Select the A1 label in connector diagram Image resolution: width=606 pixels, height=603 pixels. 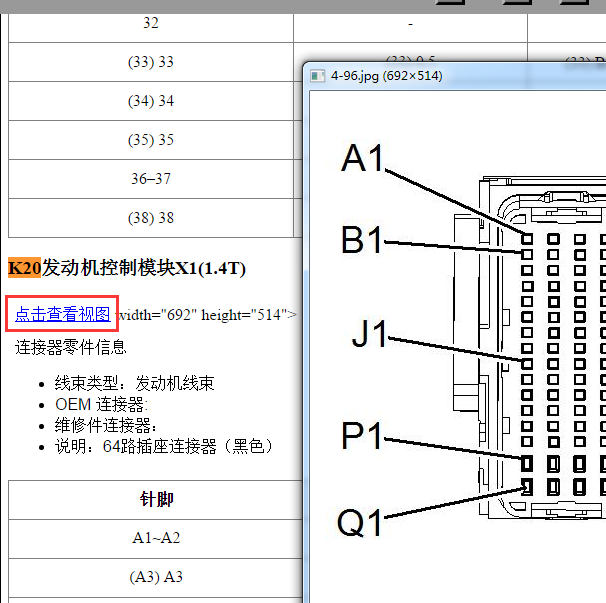362,158
